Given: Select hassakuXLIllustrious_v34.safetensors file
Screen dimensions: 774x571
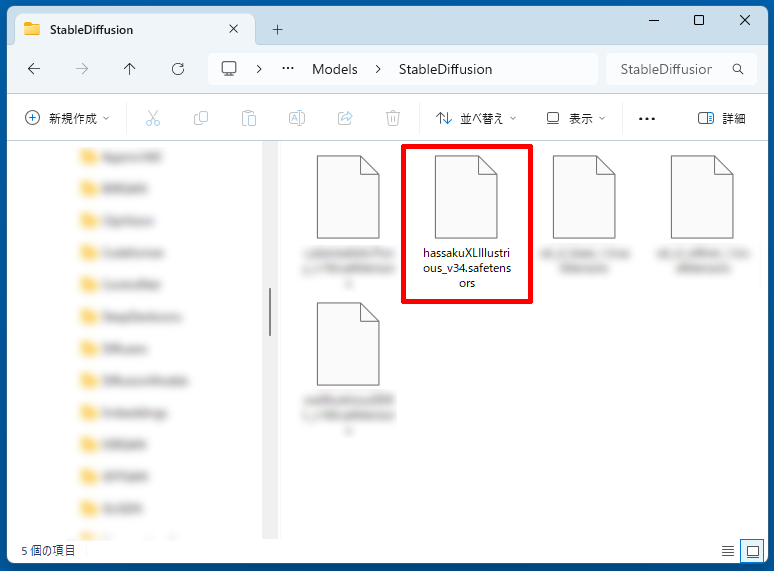Looking at the screenshot, I should coord(467,224).
